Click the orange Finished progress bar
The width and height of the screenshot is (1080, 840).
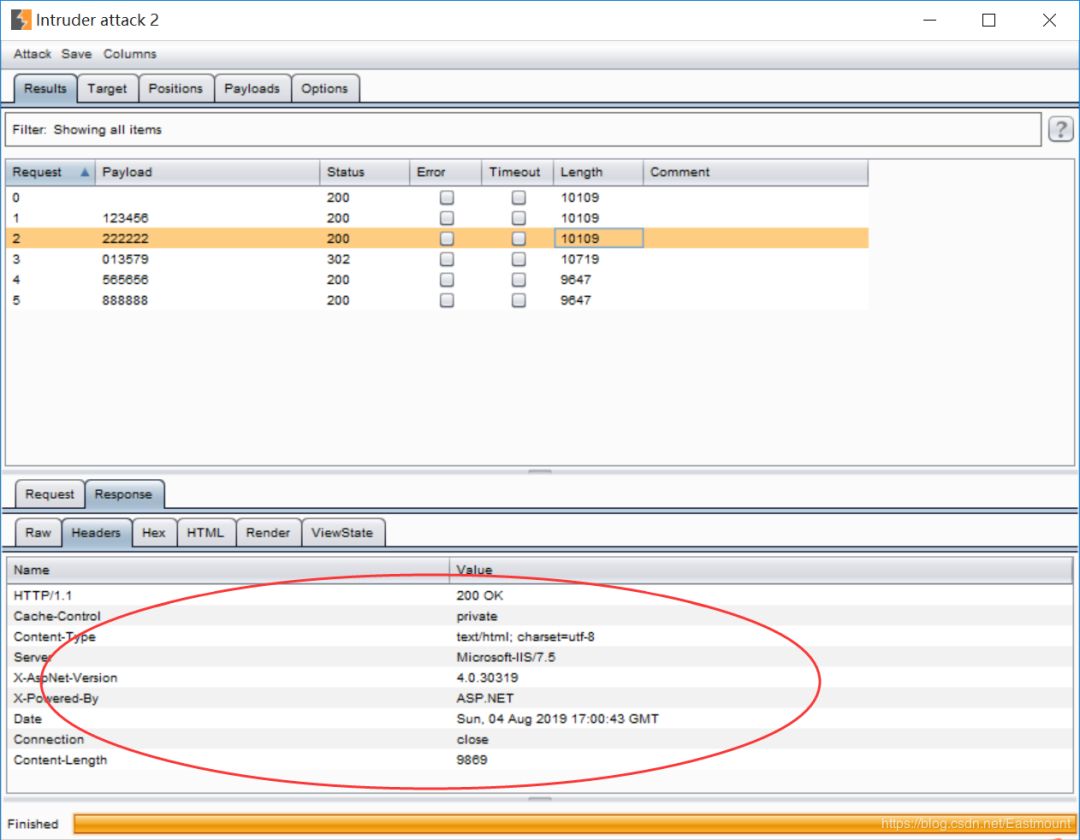coord(570,824)
